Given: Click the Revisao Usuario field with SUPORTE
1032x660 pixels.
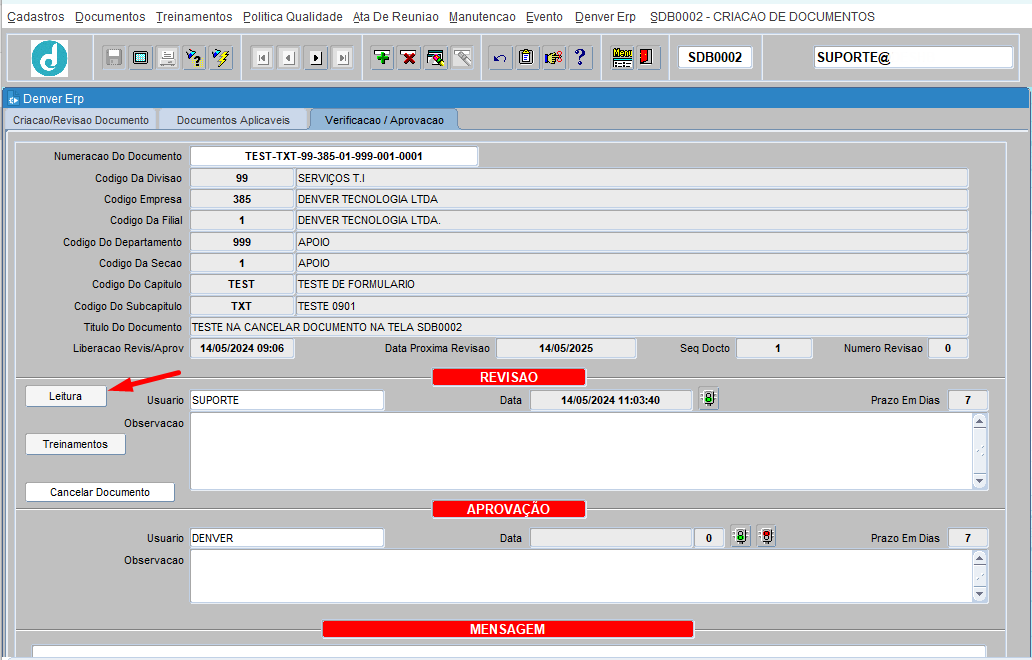Looking at the screenshot, I should [287, 400].
